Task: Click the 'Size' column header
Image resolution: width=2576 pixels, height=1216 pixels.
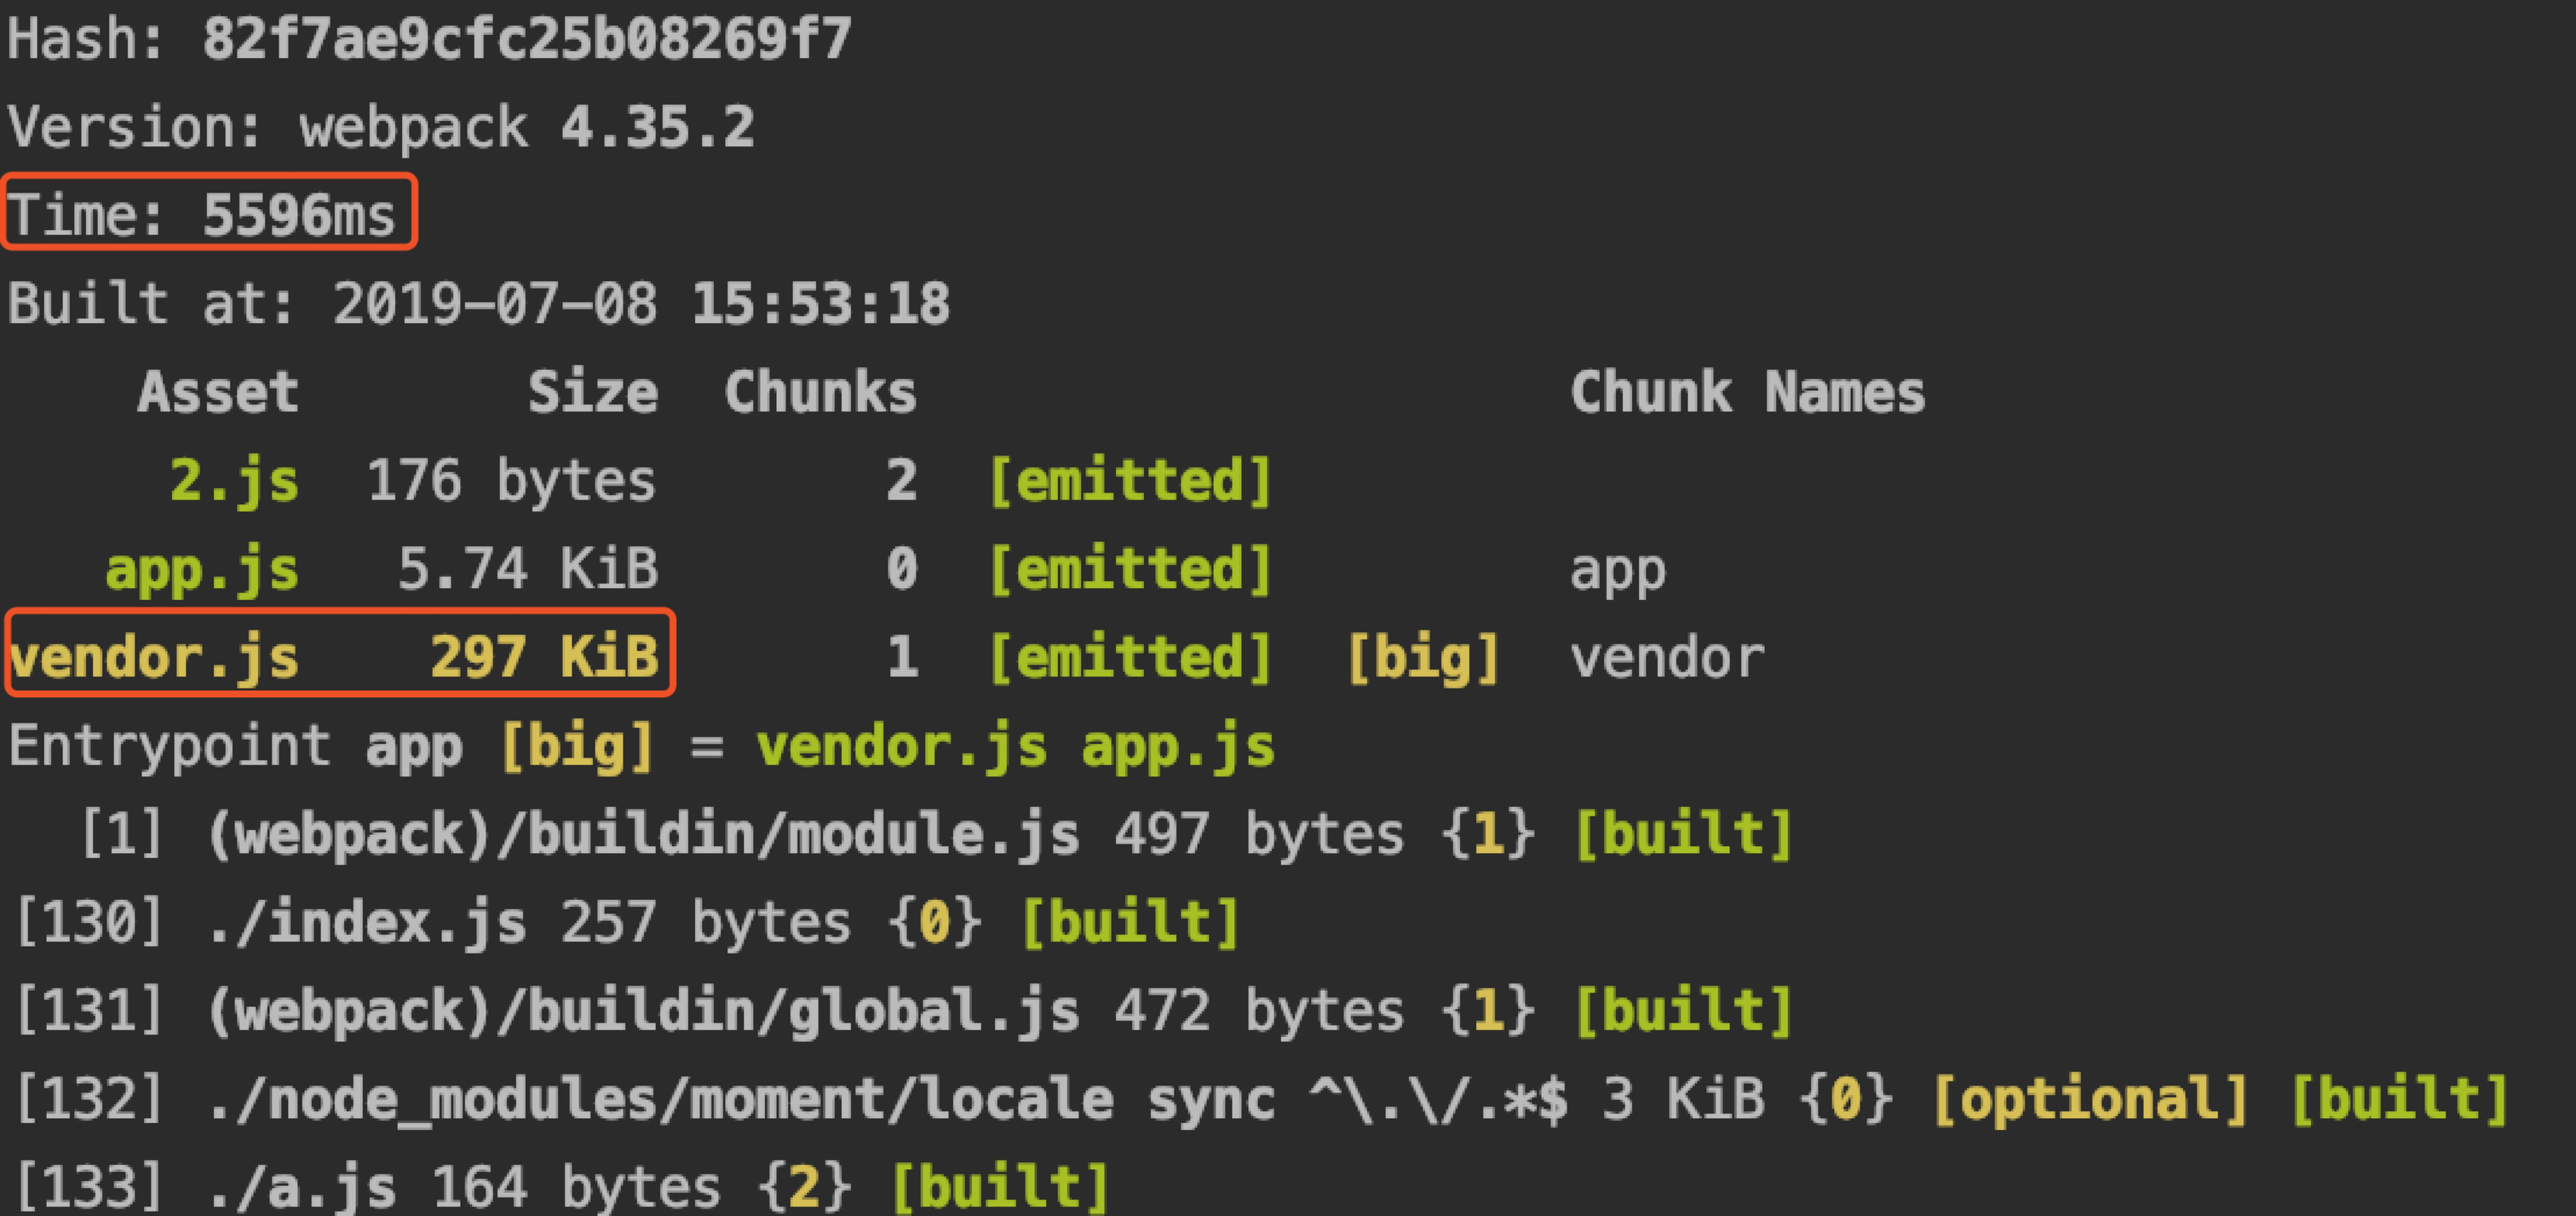Action: click(x=593, y=391)
